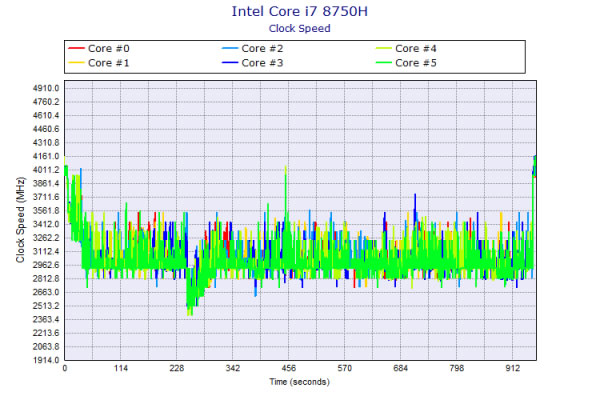Image resolution: width=600 pixels, height=400 pixels.
Task: Click the red Core #0 color line
Action: click(x=76, y=48)
